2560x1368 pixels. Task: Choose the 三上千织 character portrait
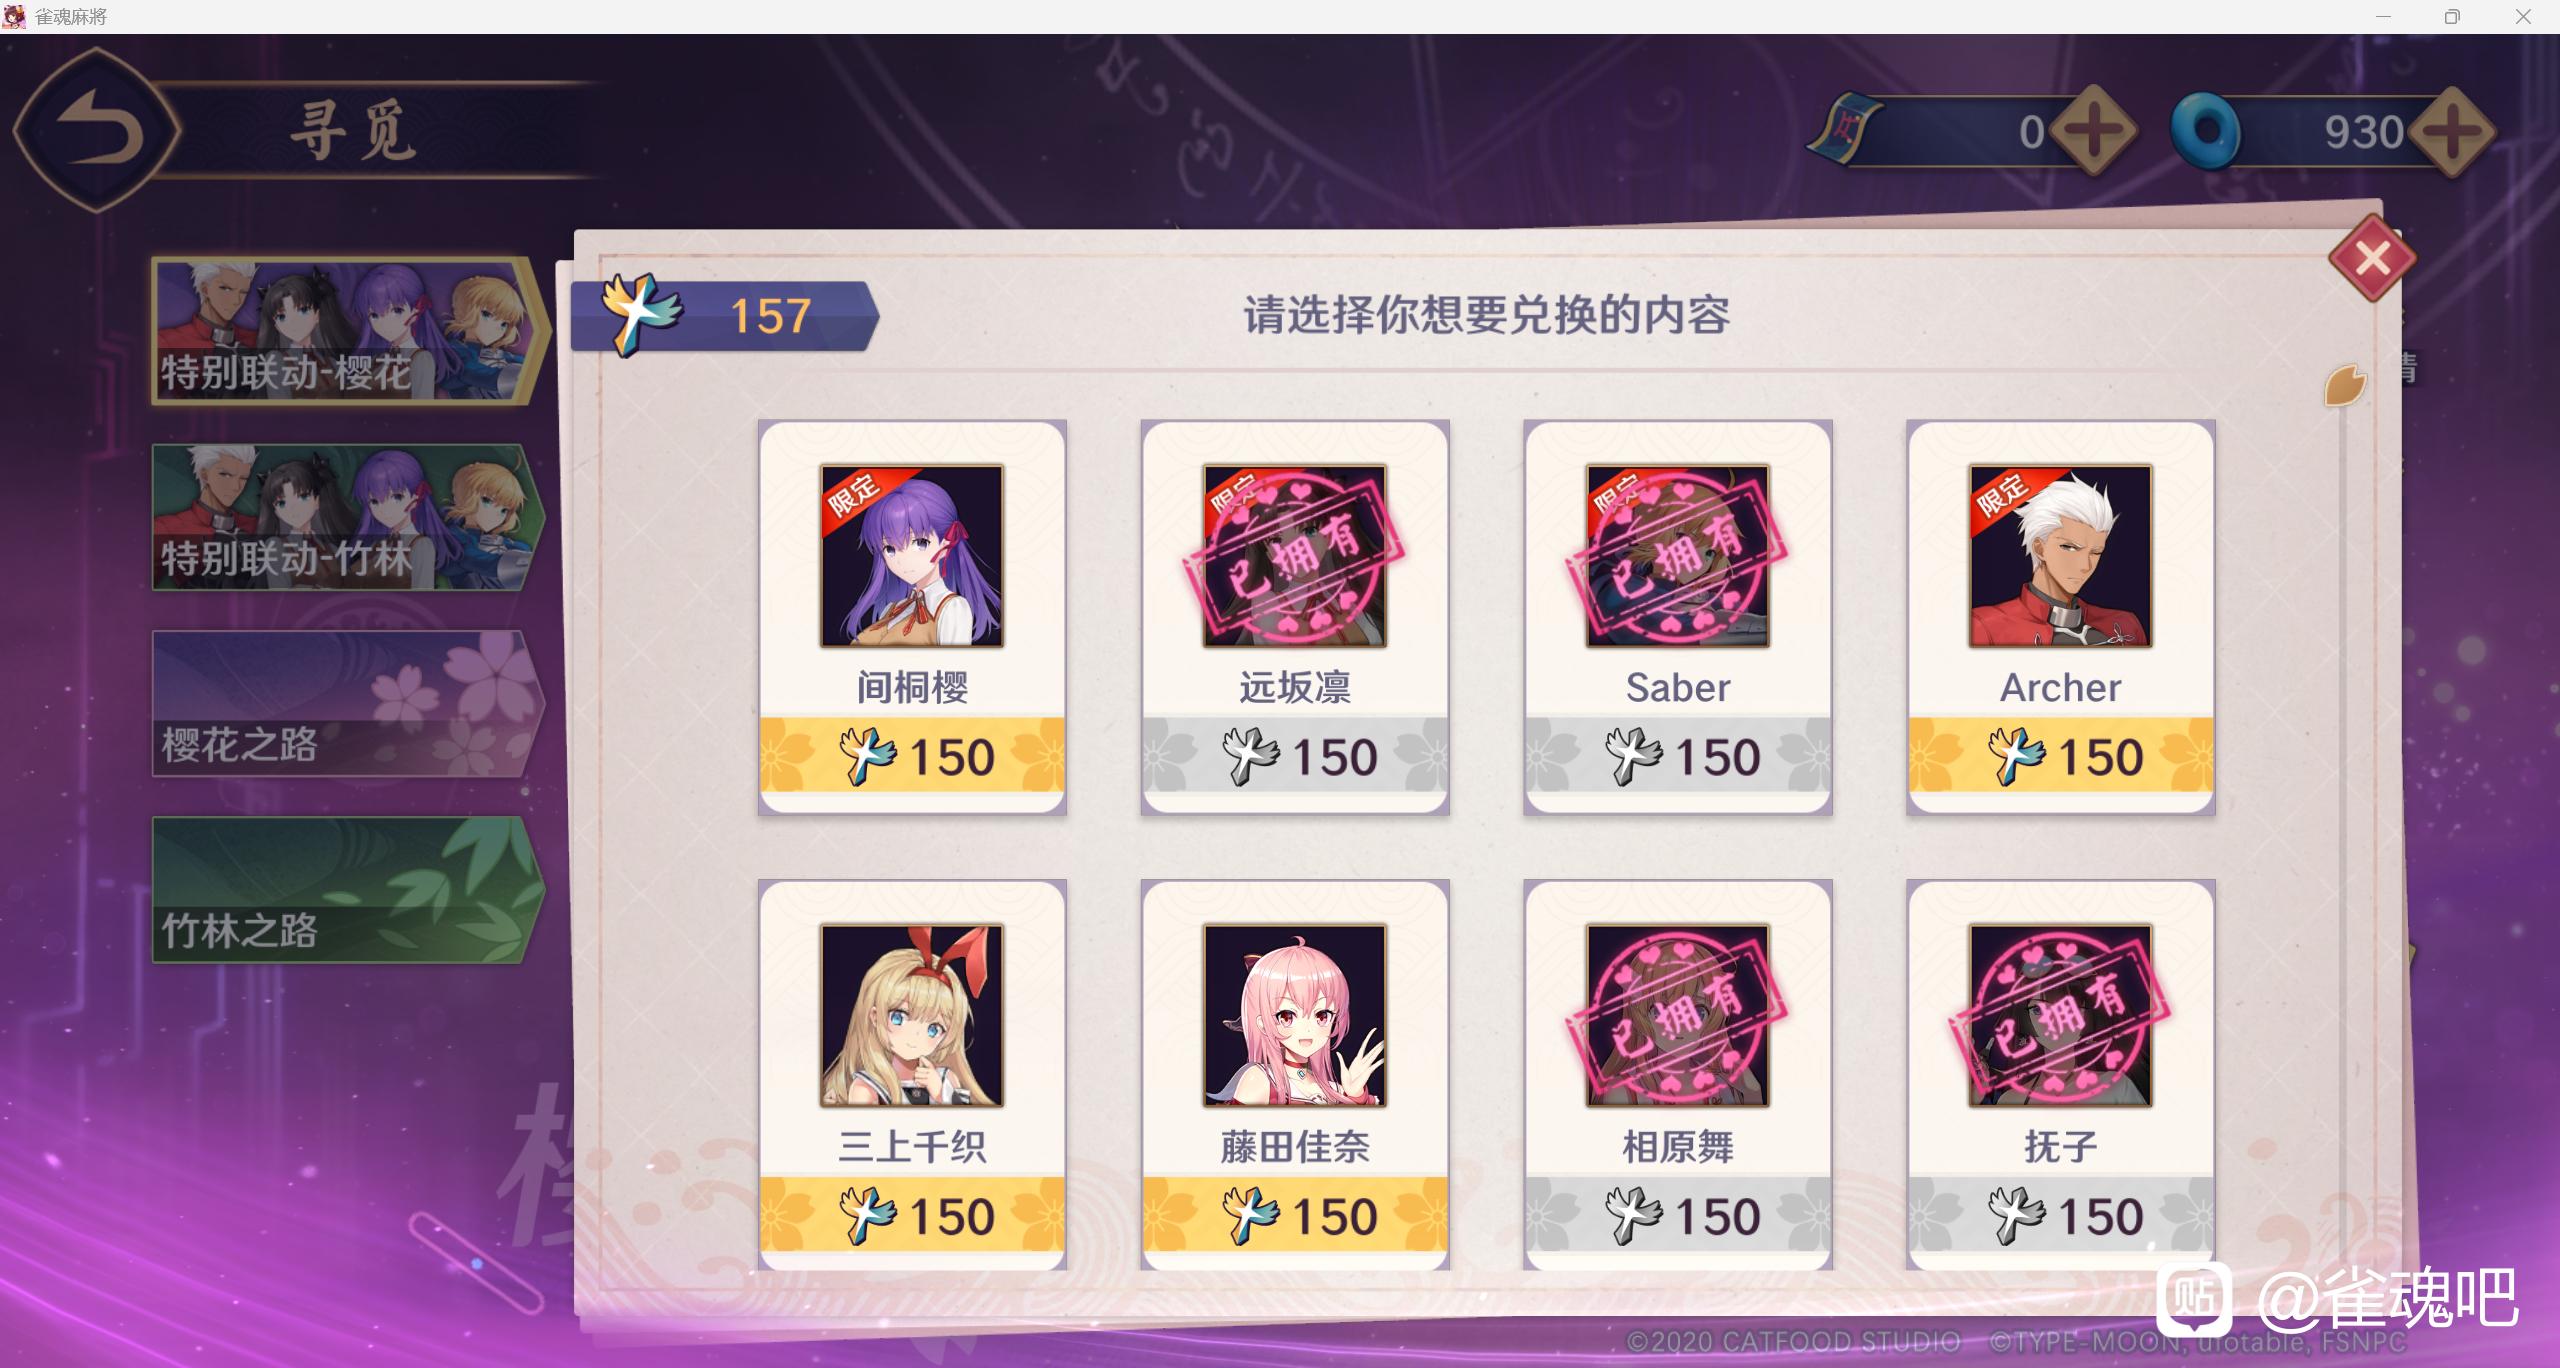[x=912, y=1015]
